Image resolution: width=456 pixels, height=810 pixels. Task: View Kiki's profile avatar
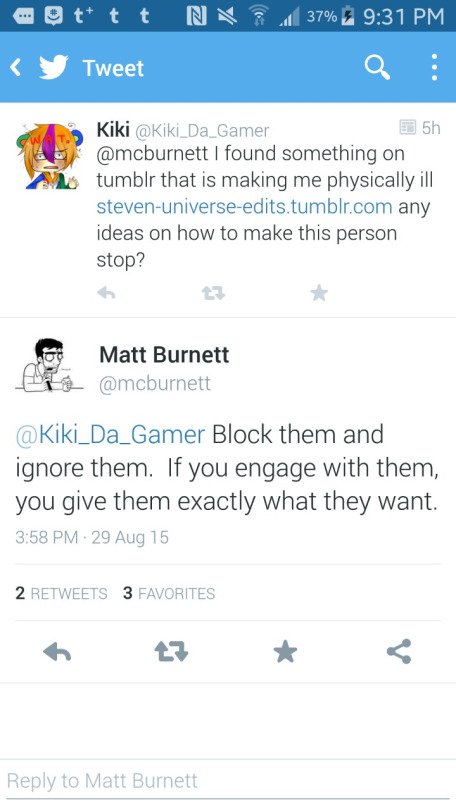[49, 155]
